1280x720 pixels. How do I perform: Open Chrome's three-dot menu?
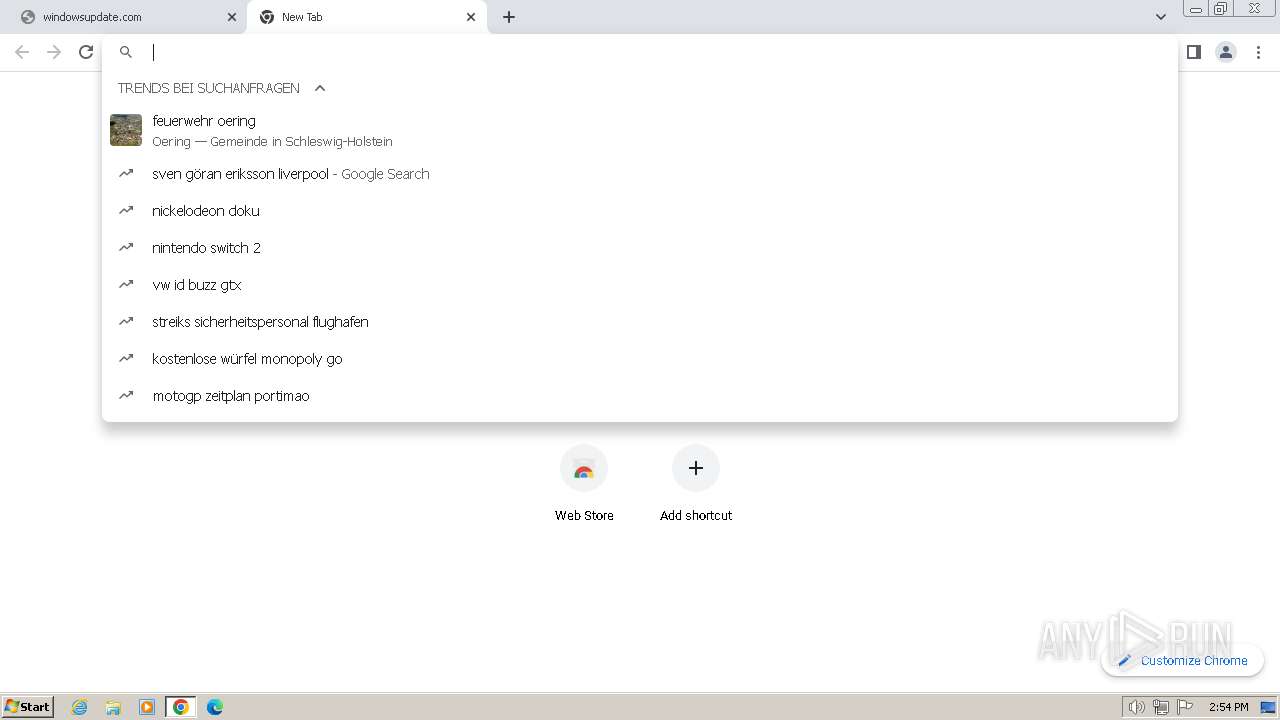[x=1259, y=52]
